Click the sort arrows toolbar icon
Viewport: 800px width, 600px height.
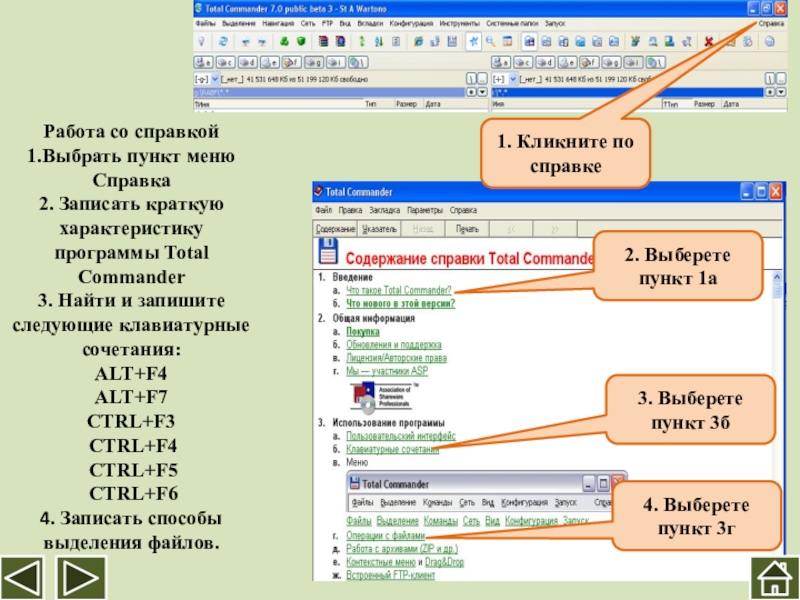tap(379, 42)
